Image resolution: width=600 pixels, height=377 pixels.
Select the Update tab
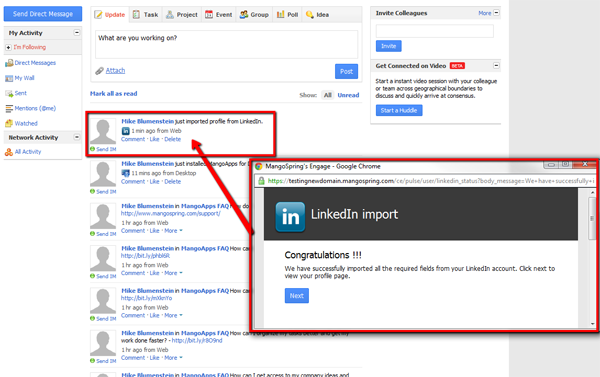coord(110,15)
